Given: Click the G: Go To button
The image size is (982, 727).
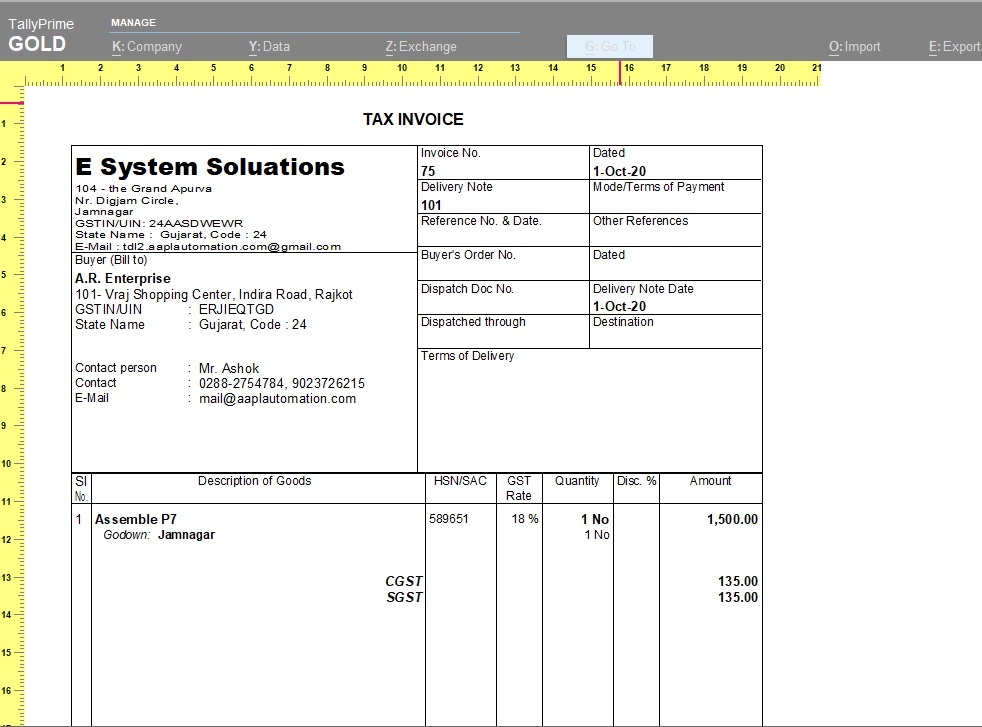Looking at the screenshot, I should click(x=609, y=46).
